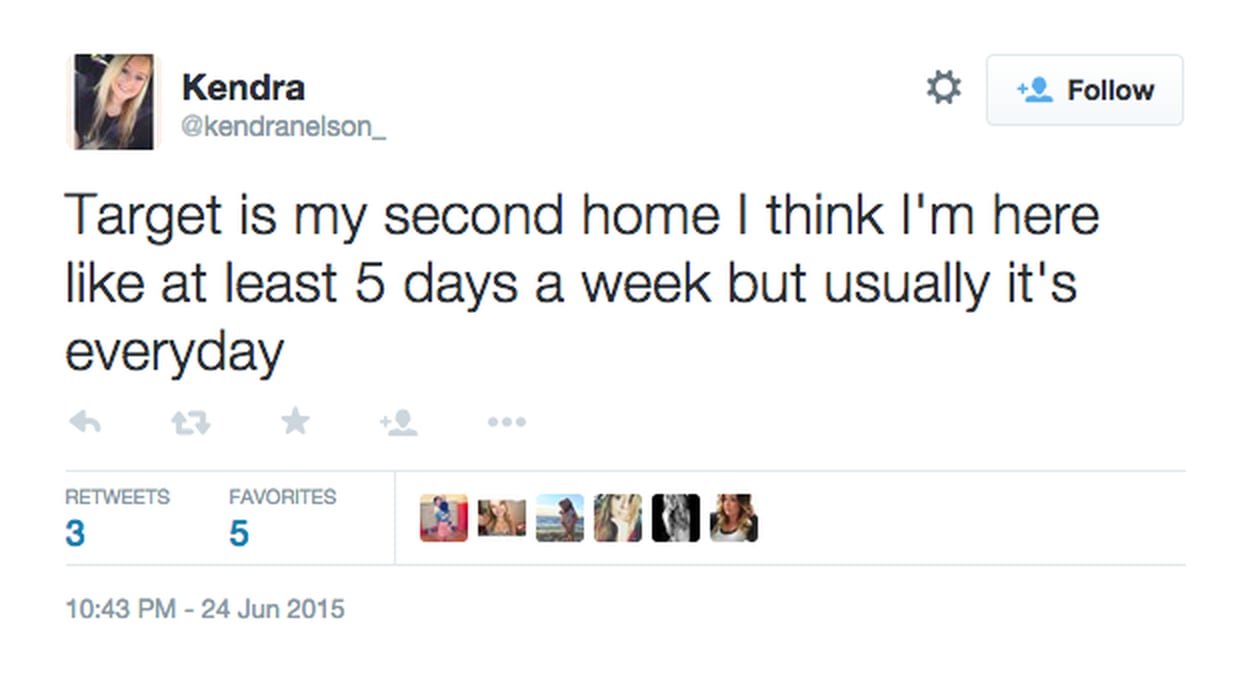View the 3 retweets count
Image resolution: width=1258 pixels, height=680 pixels.
76,533
